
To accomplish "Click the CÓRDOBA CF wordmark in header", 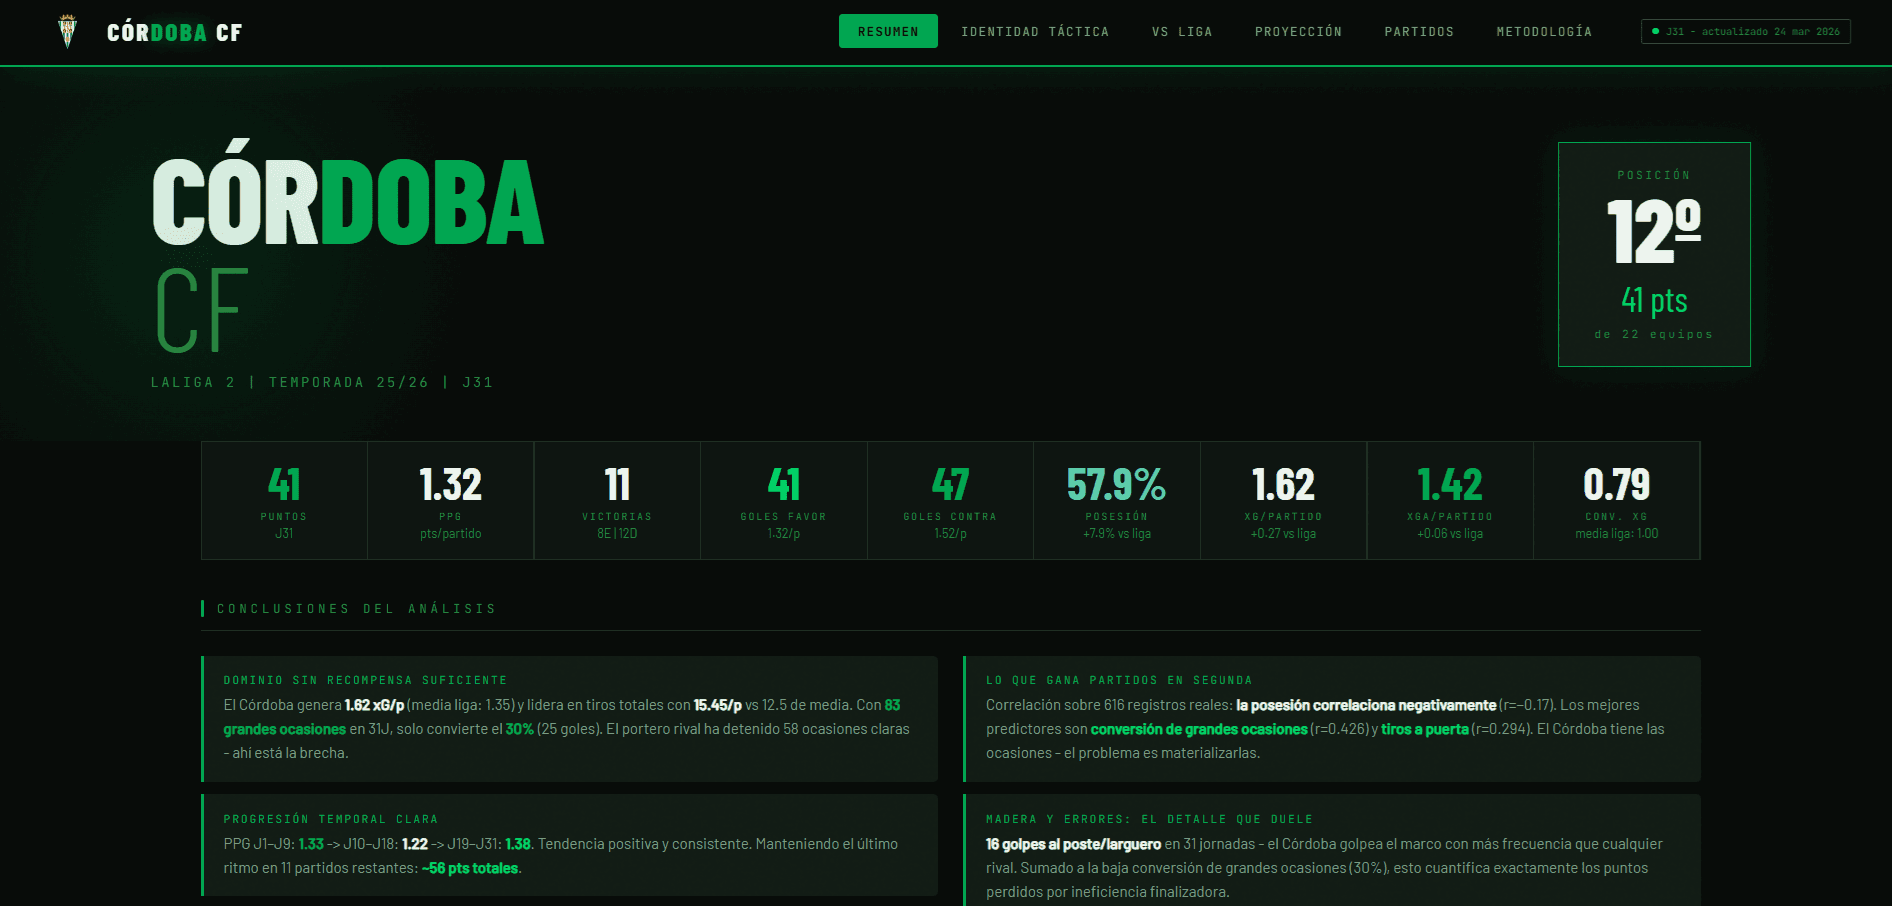I will click(x=174, y=31).
